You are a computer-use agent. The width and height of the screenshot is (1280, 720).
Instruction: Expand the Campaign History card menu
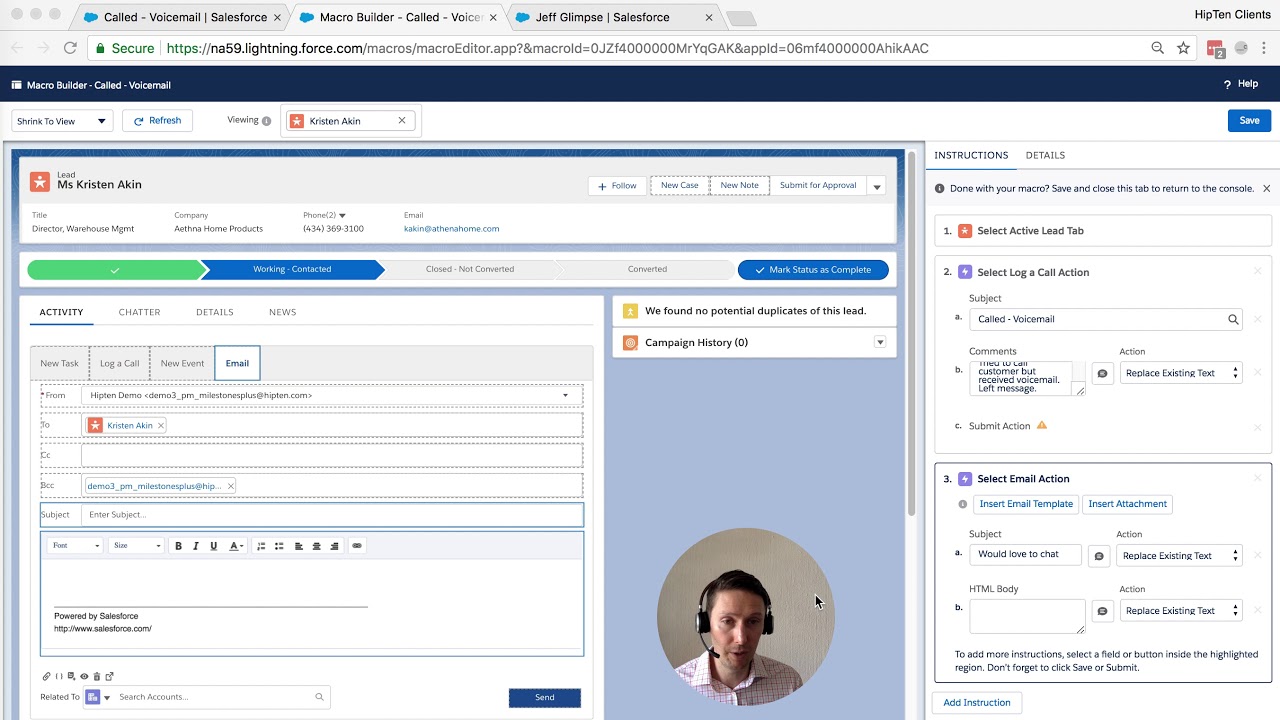(880, 342)
